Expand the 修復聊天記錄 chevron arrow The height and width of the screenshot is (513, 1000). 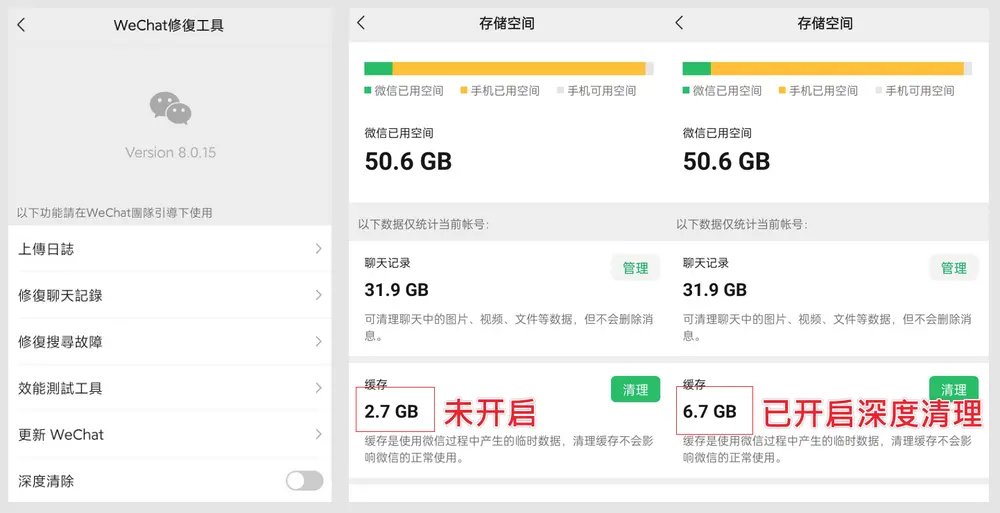pos(318,295)
